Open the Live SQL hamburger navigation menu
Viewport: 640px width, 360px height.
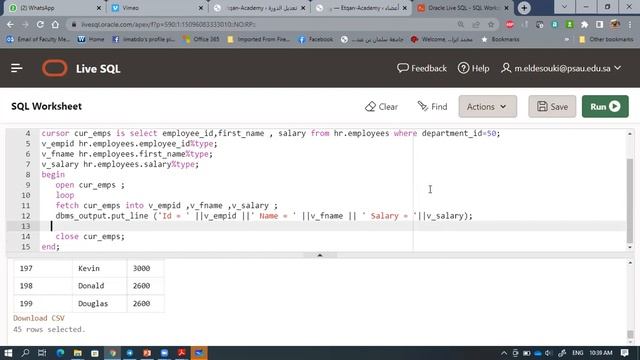[16, 68]
